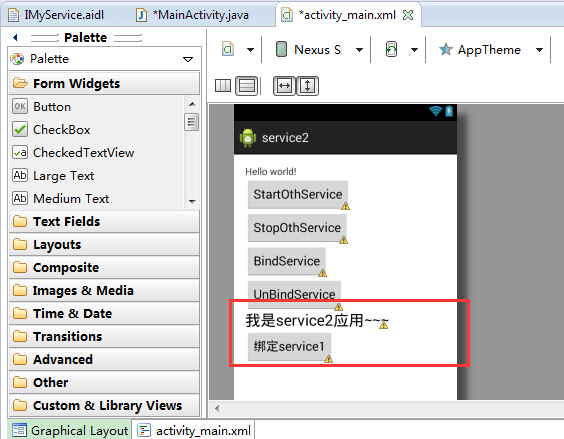Expand the Text Fields category
The width and height of the screenshot is (564, 439).
[x=104, y=221]
